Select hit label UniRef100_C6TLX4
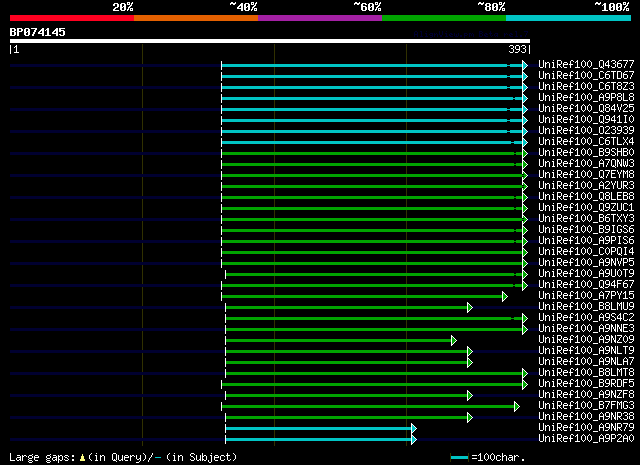The height and width of the screenshot is (465, 640). (x=586, y=142)
